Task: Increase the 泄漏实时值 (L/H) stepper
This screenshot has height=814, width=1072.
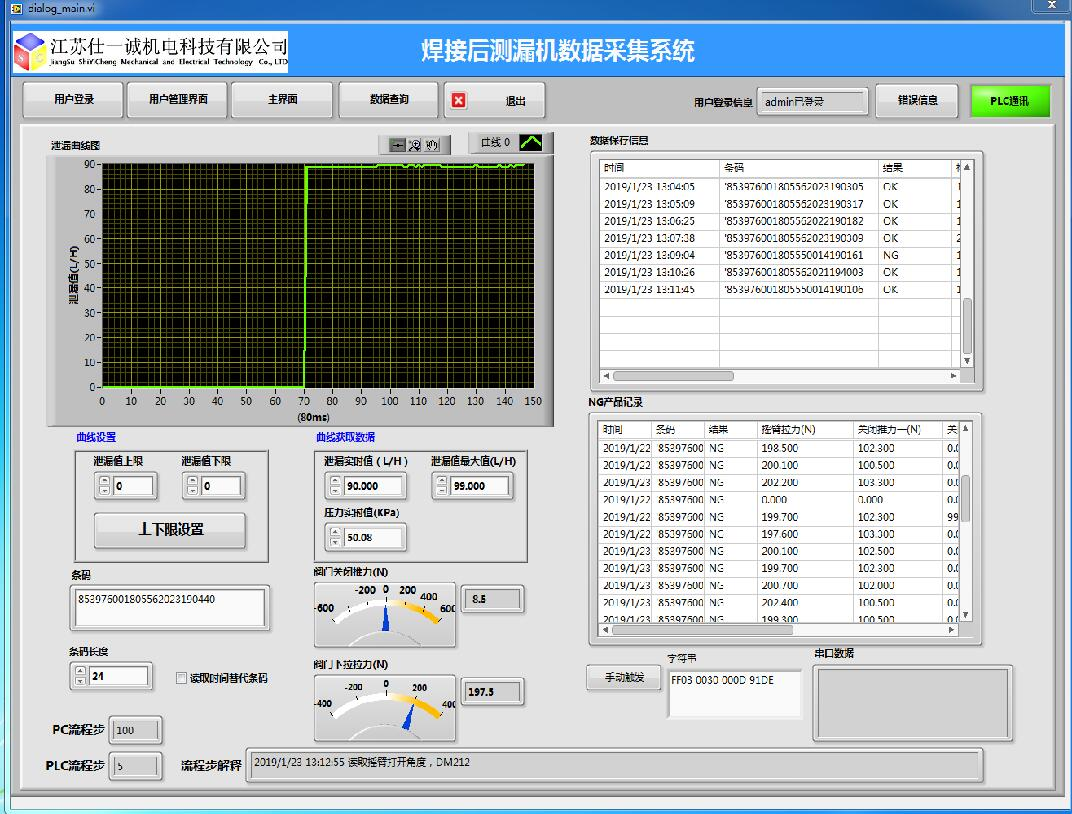Action: tap(335, 481)
